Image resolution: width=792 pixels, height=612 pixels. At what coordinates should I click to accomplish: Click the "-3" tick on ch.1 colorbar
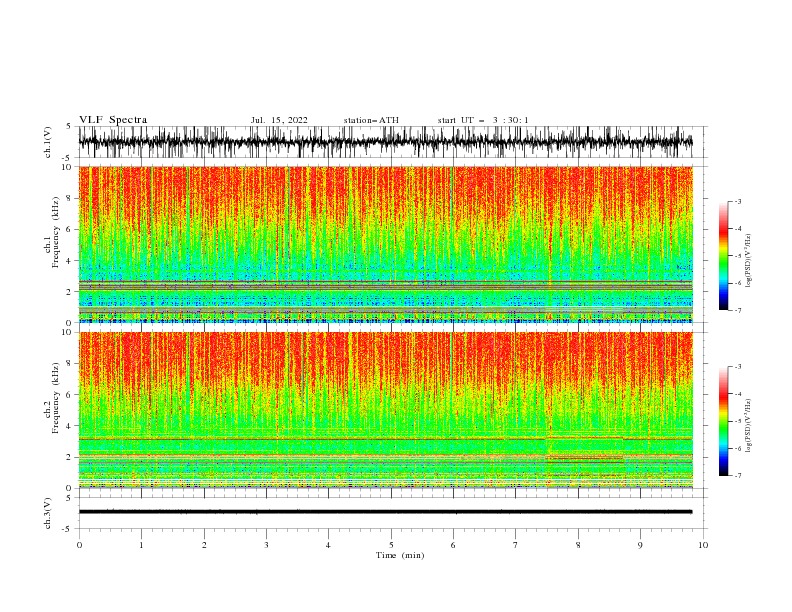click(737, 201)
